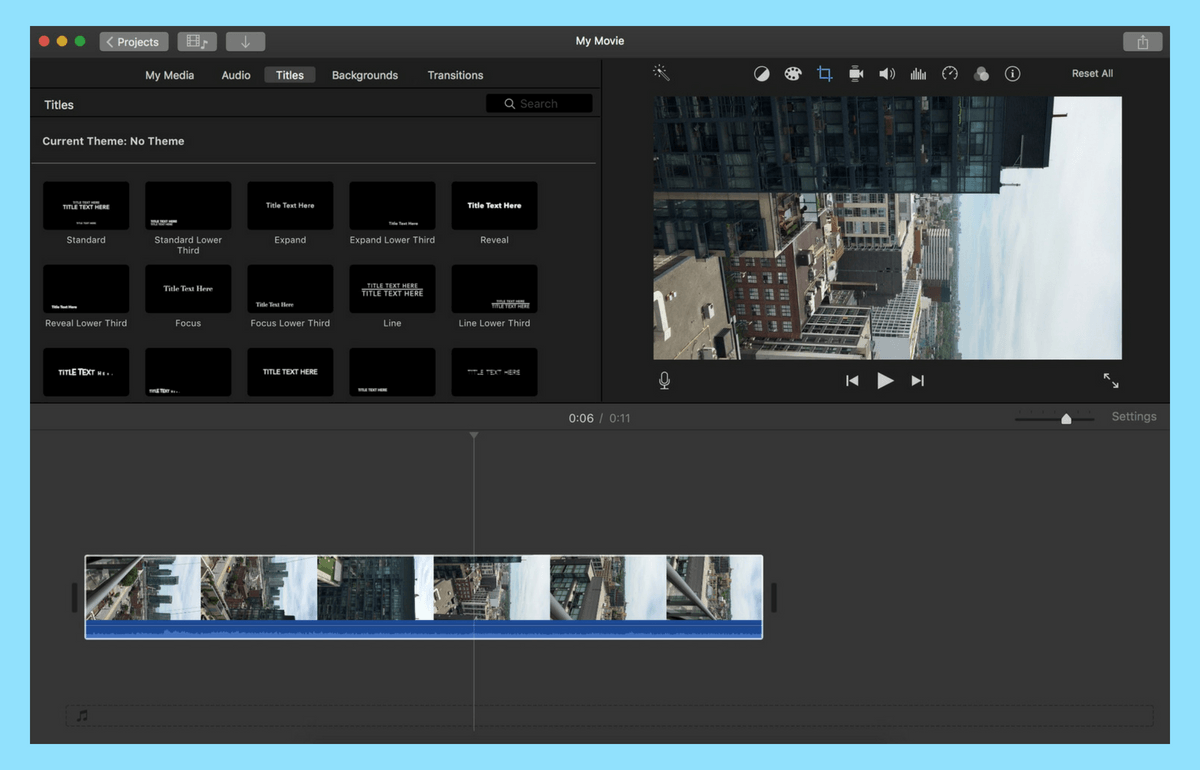Image resolution: width=1200 pixels, height=770 pixels.
Task: Select the Line Lower Third title
Action: (x=494, y=289)
